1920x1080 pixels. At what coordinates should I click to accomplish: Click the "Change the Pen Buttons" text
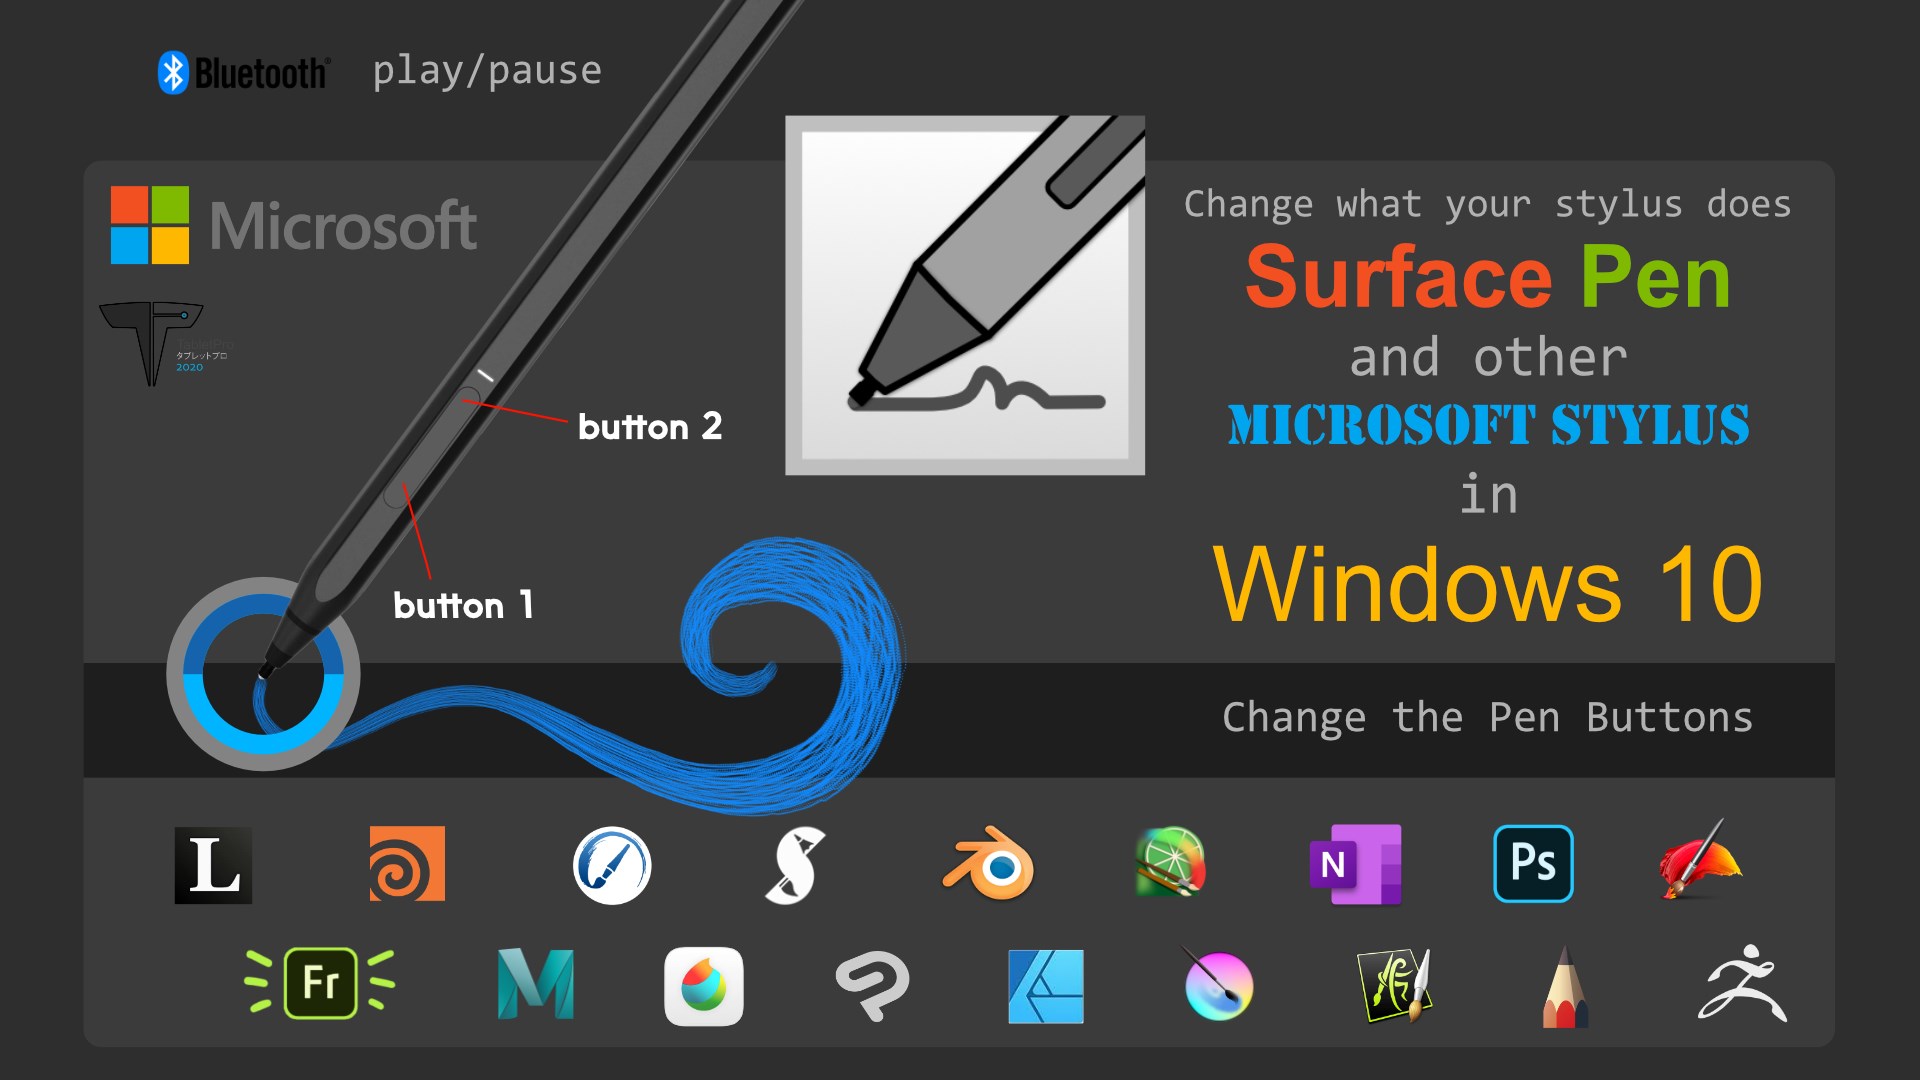pos(1487,717)
